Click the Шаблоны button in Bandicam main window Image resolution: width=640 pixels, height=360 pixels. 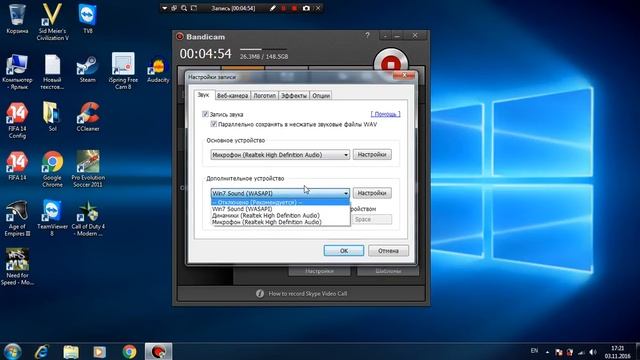point(388,271)
